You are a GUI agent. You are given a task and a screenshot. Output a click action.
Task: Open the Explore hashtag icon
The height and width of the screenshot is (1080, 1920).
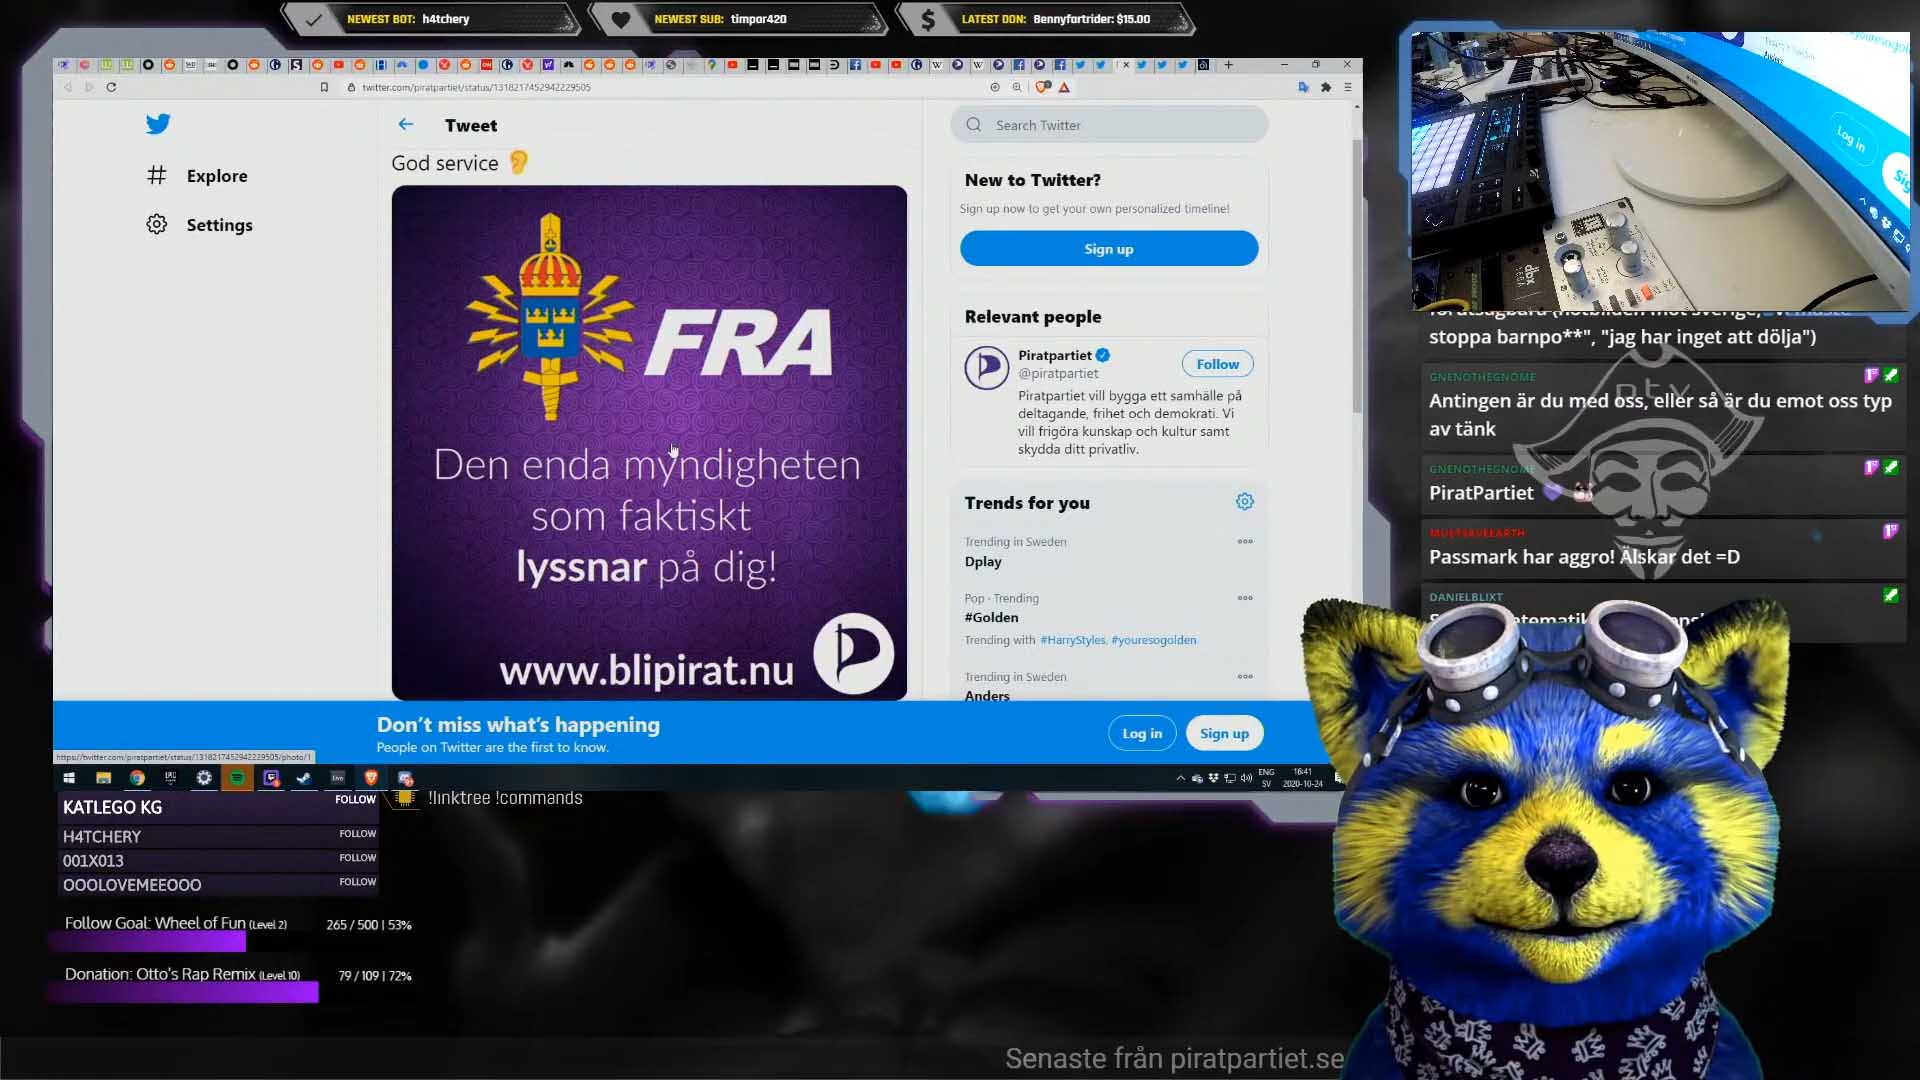click(157, 176)
